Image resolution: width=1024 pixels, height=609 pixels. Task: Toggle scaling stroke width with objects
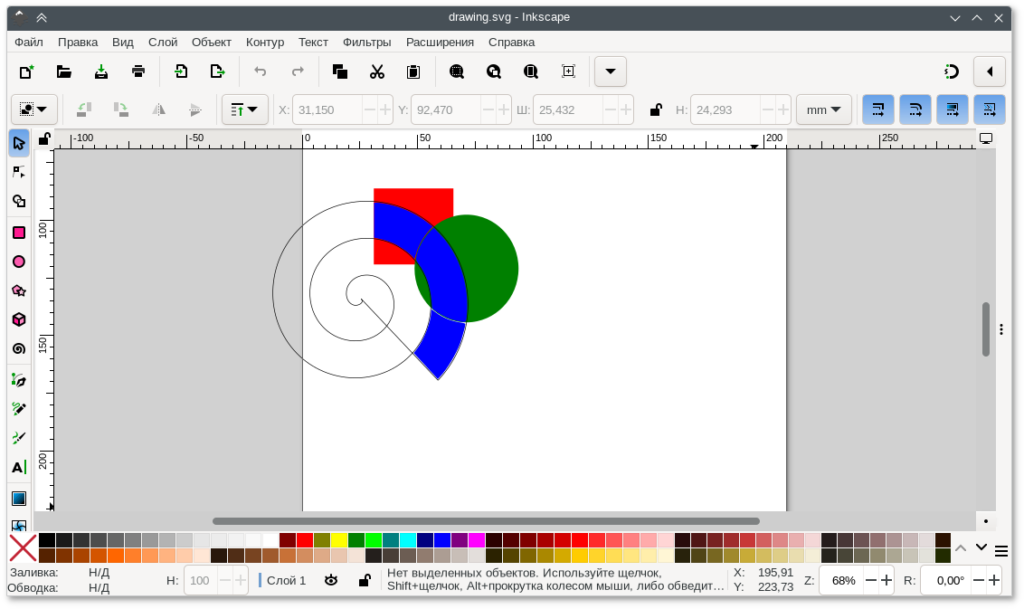[878, 110]
